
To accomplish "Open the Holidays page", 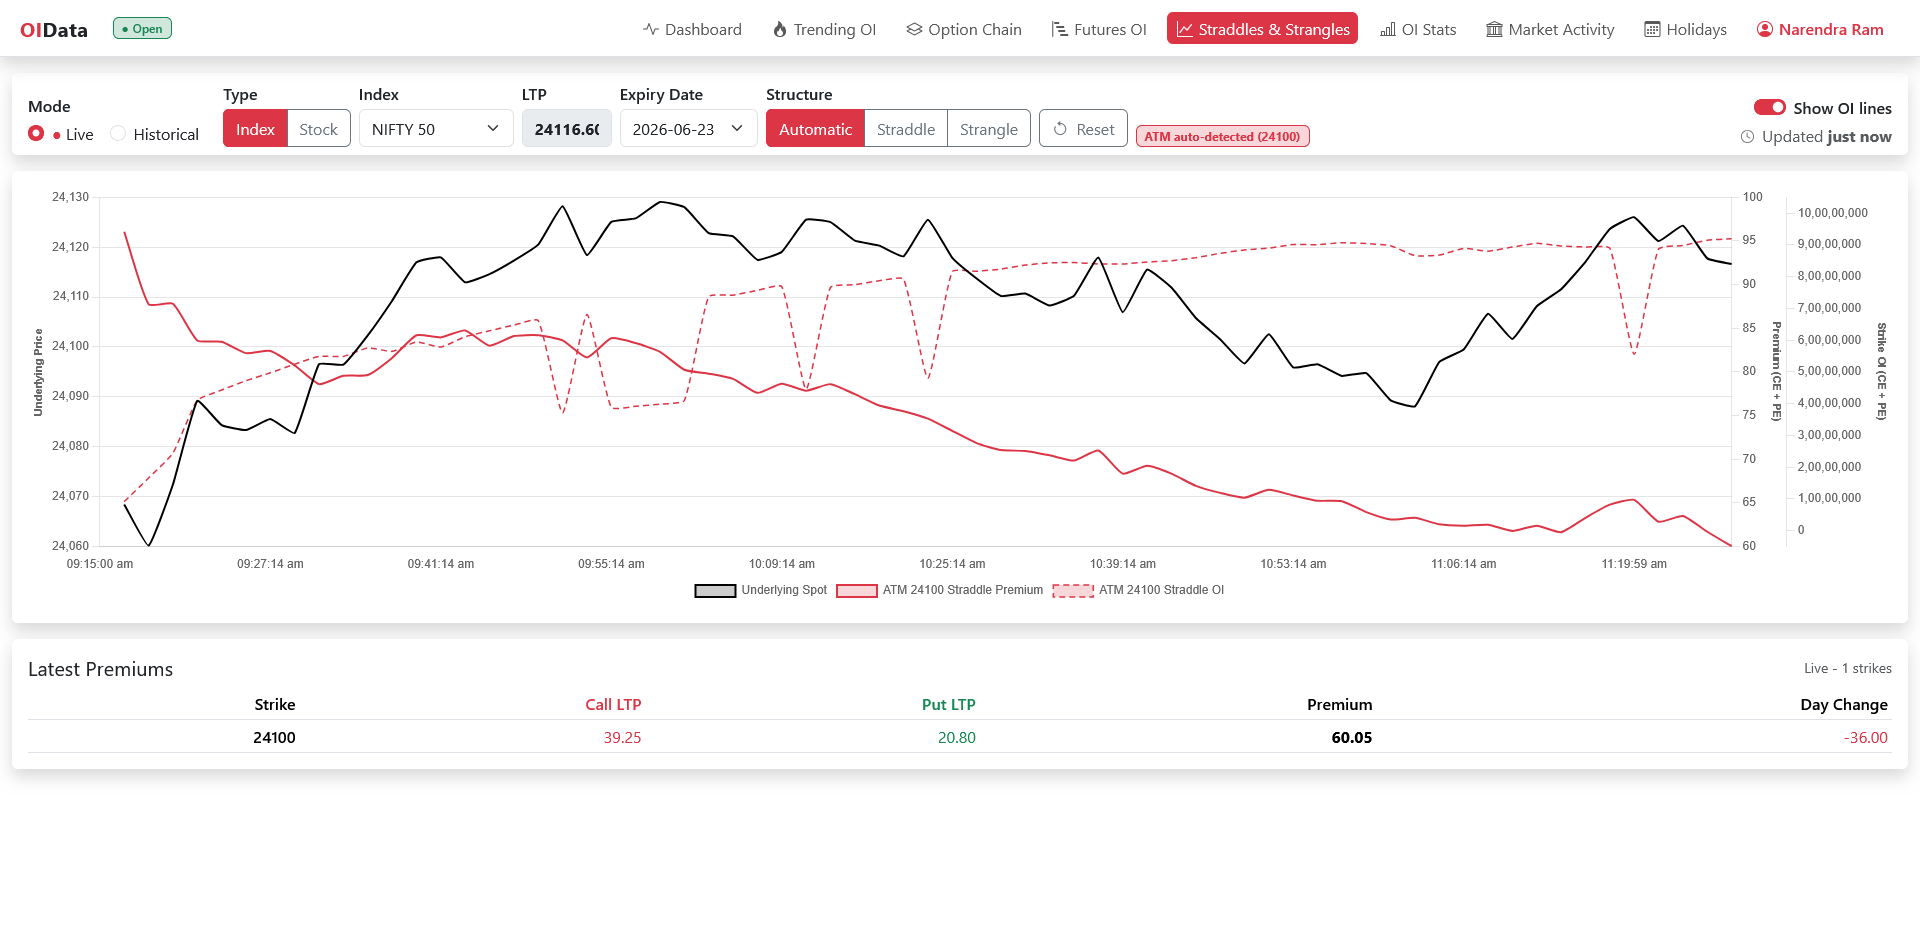I will pos(1686,29).
